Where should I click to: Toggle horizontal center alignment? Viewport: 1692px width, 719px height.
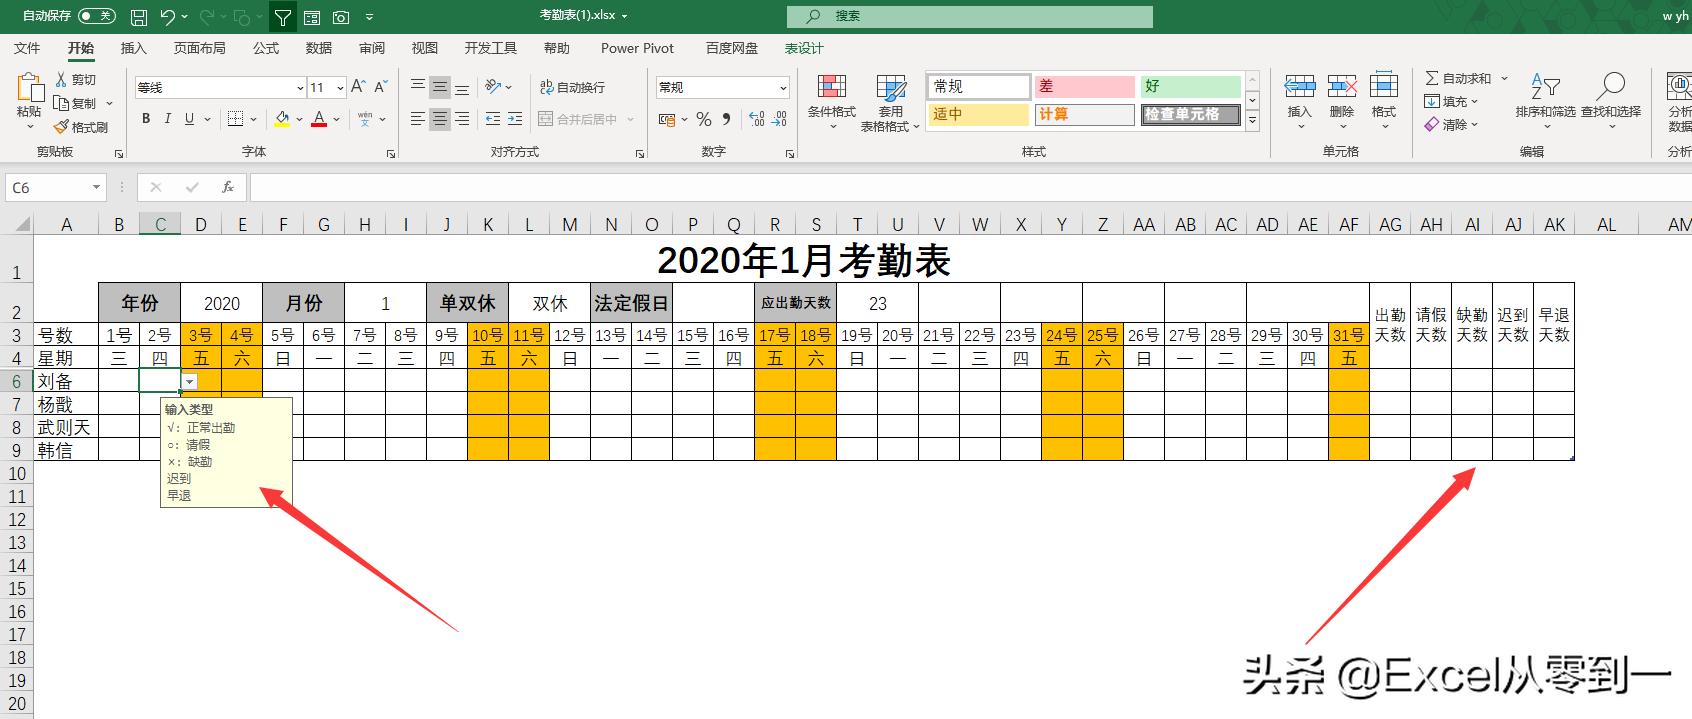point(440,119)
